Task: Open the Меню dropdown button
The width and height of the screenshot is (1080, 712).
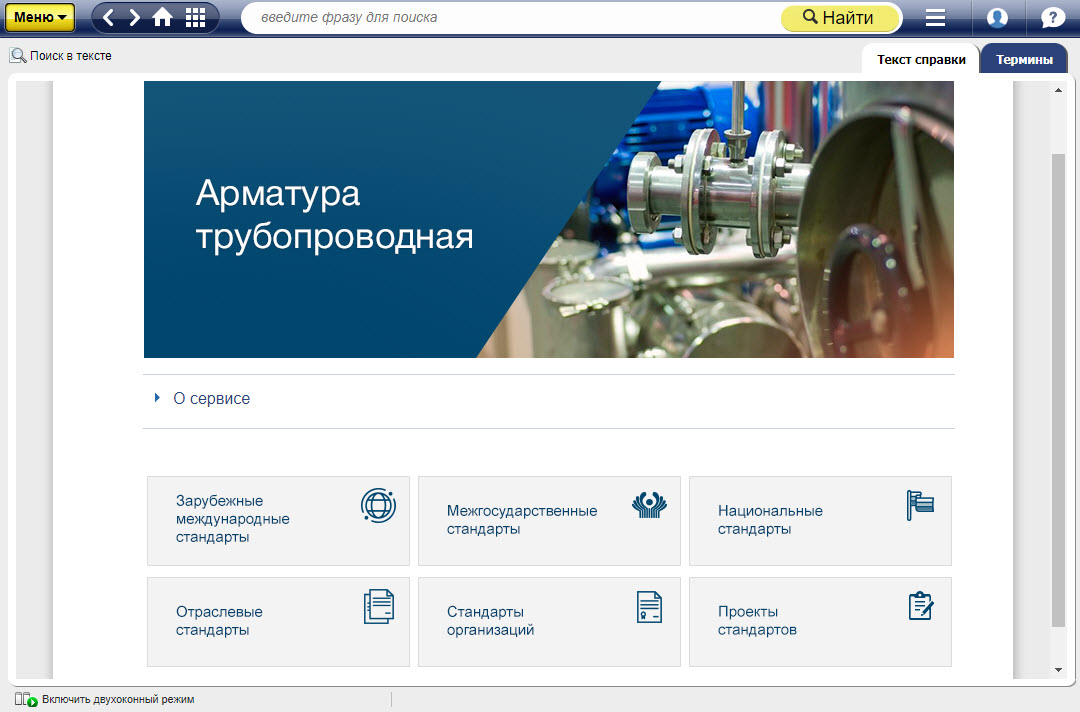Action: tap(39, 17)
